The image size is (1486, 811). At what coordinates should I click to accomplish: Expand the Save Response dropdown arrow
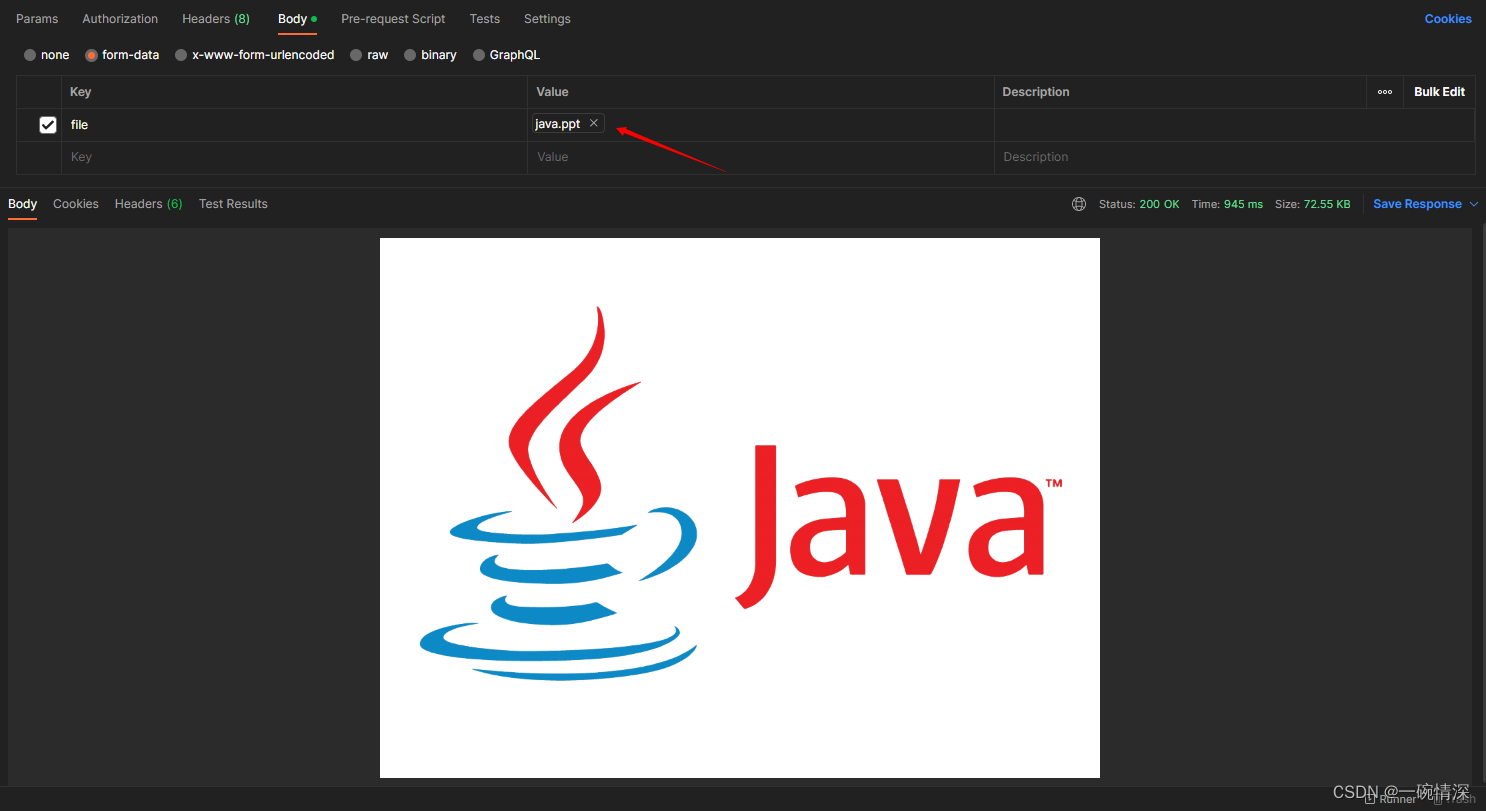(x=1473, y=204)
